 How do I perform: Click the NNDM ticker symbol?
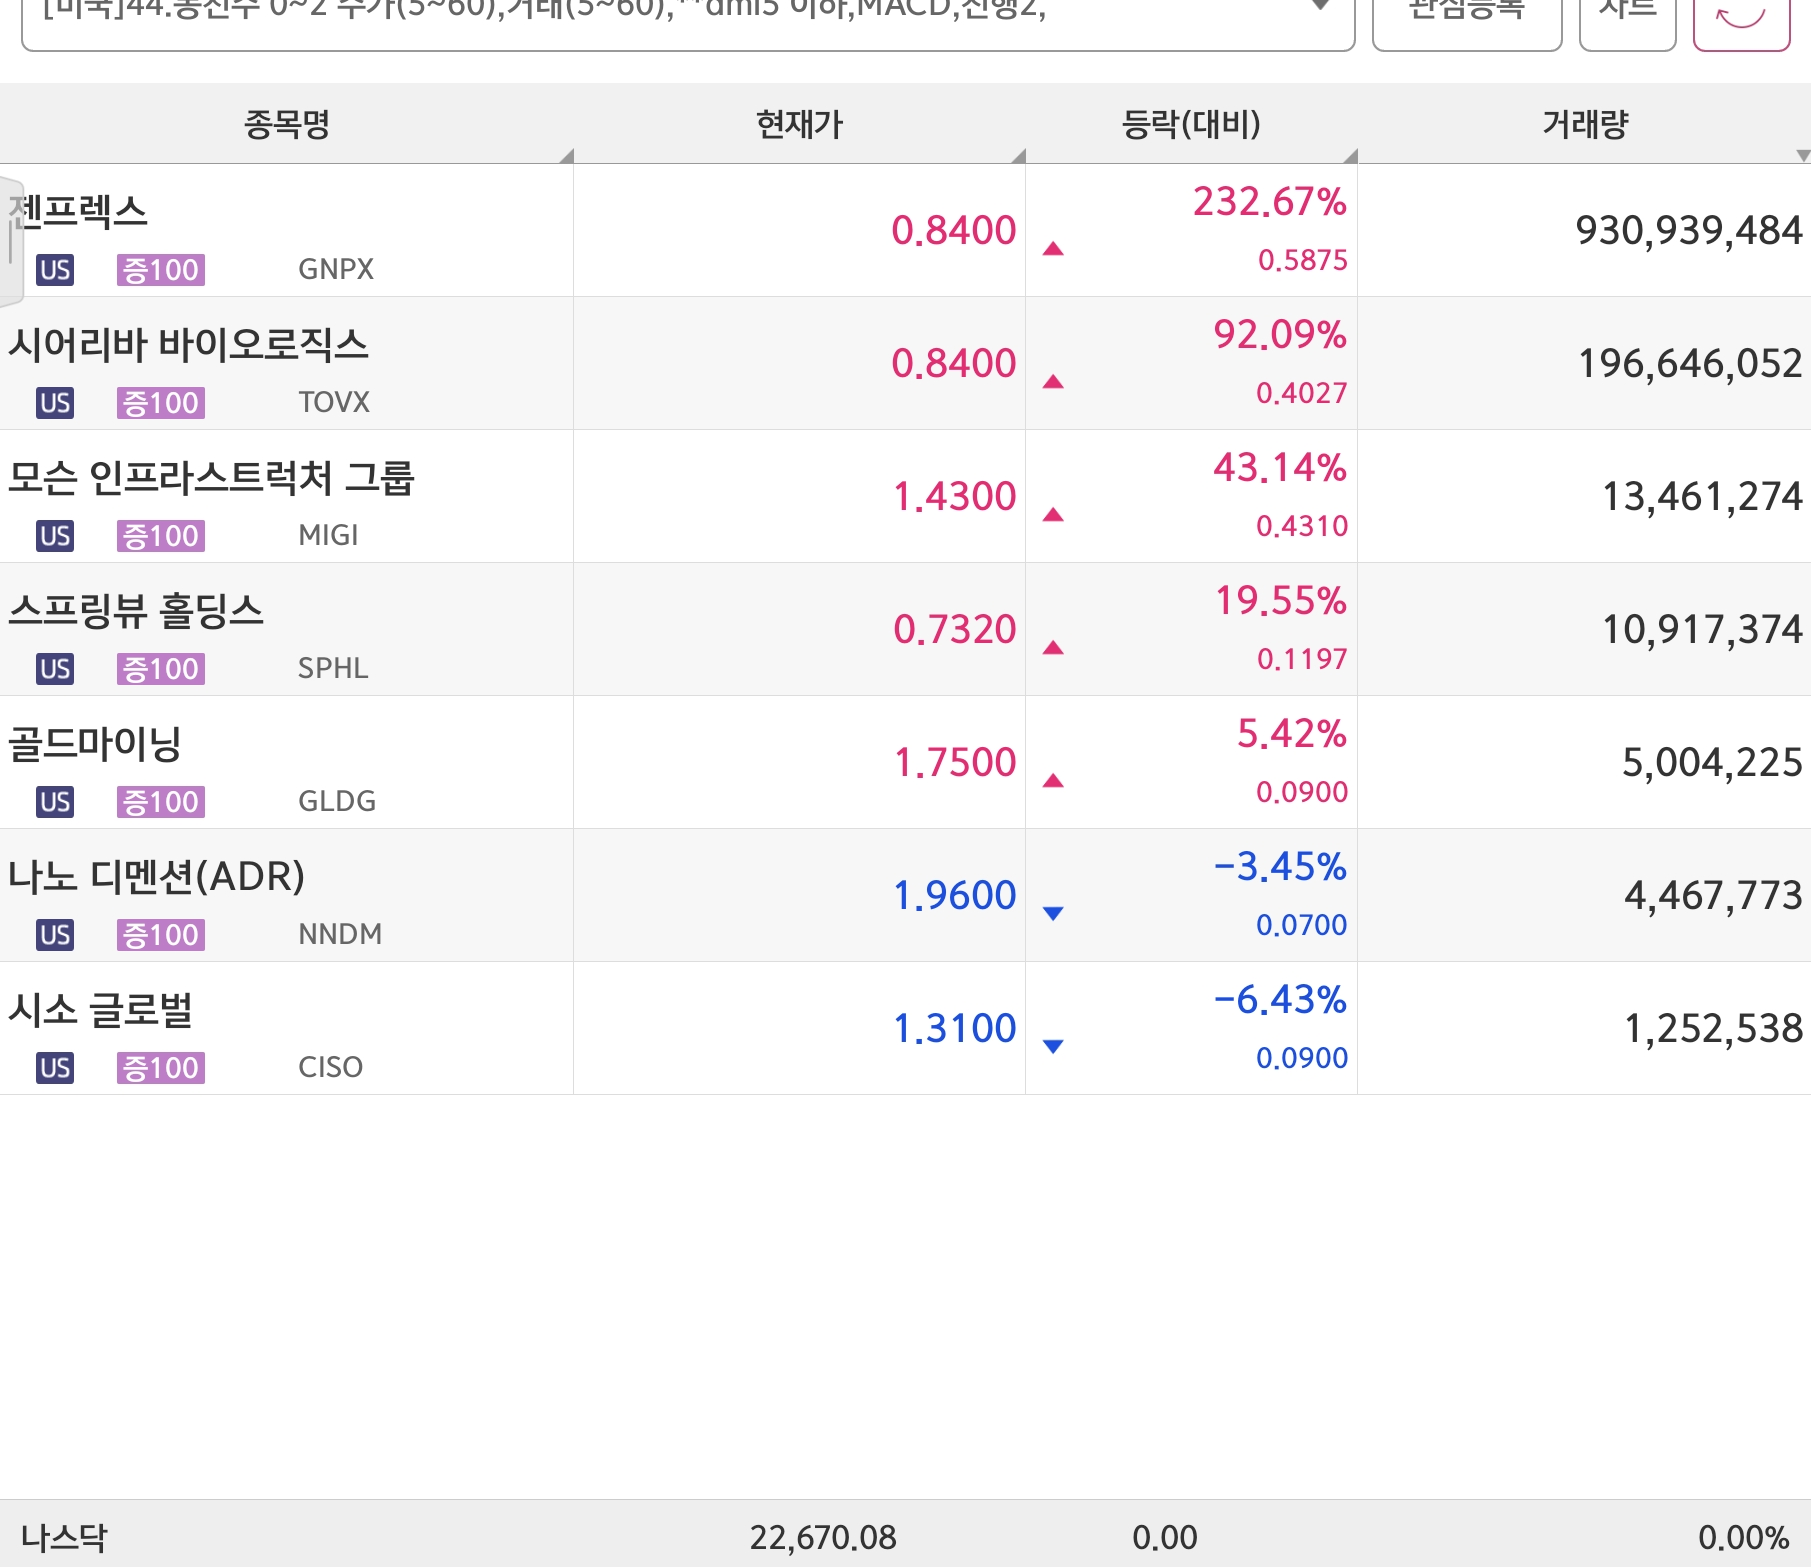tap(340, 934)
